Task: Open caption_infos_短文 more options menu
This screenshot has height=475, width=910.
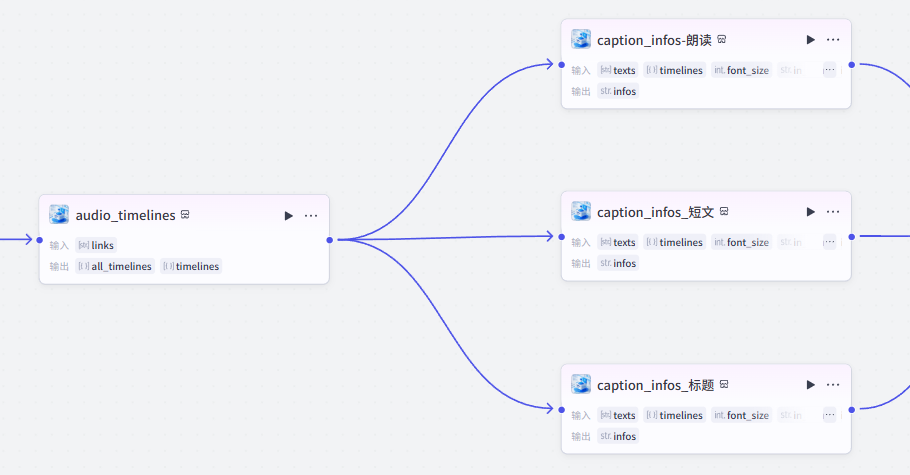Action: pos(833,212)
